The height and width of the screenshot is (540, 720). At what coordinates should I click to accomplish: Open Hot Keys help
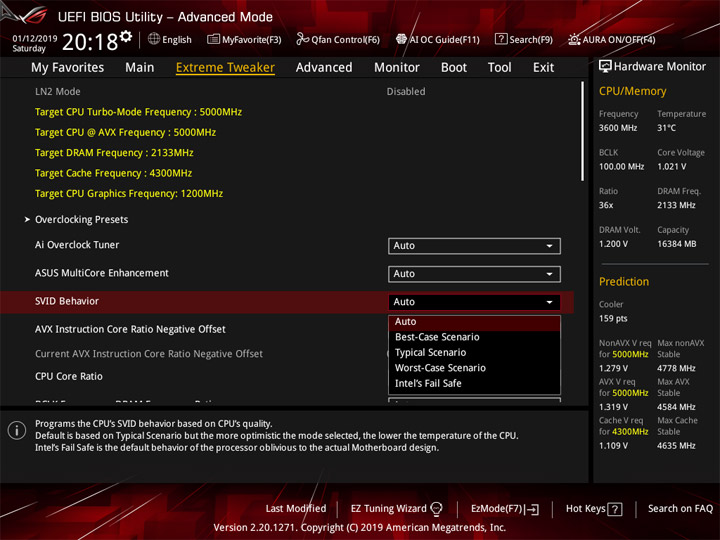point(594,509)
